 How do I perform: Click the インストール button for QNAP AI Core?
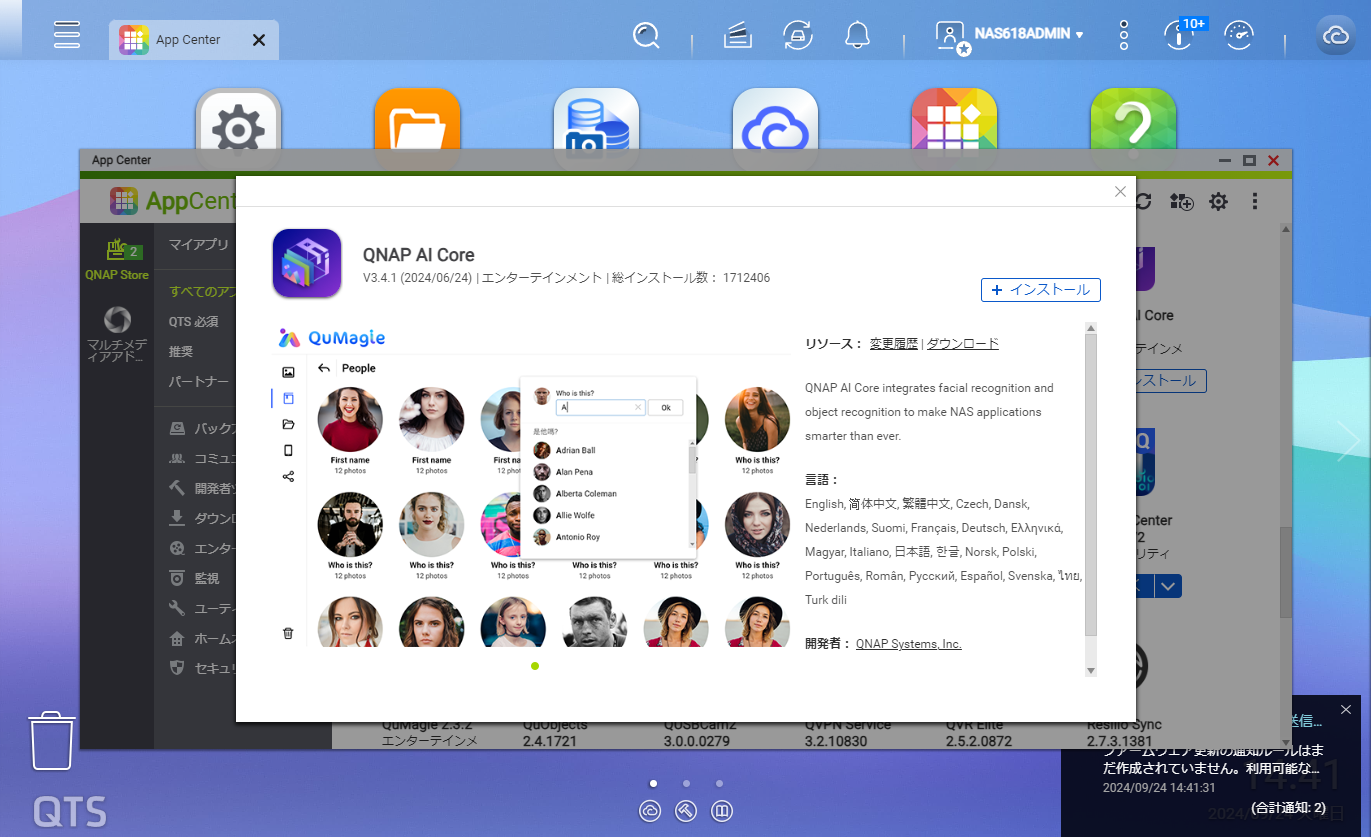(1041, 290)
